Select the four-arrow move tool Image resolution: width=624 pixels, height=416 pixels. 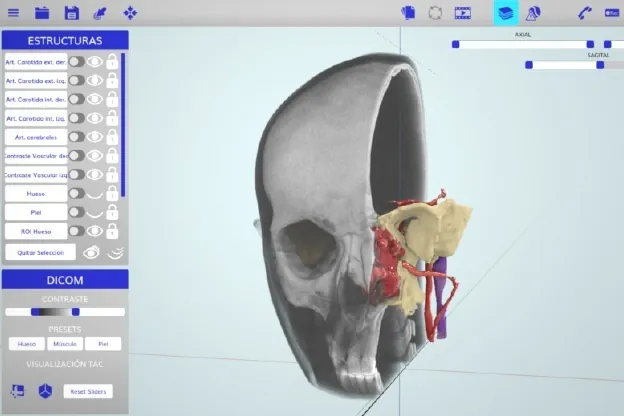[130, 13]
